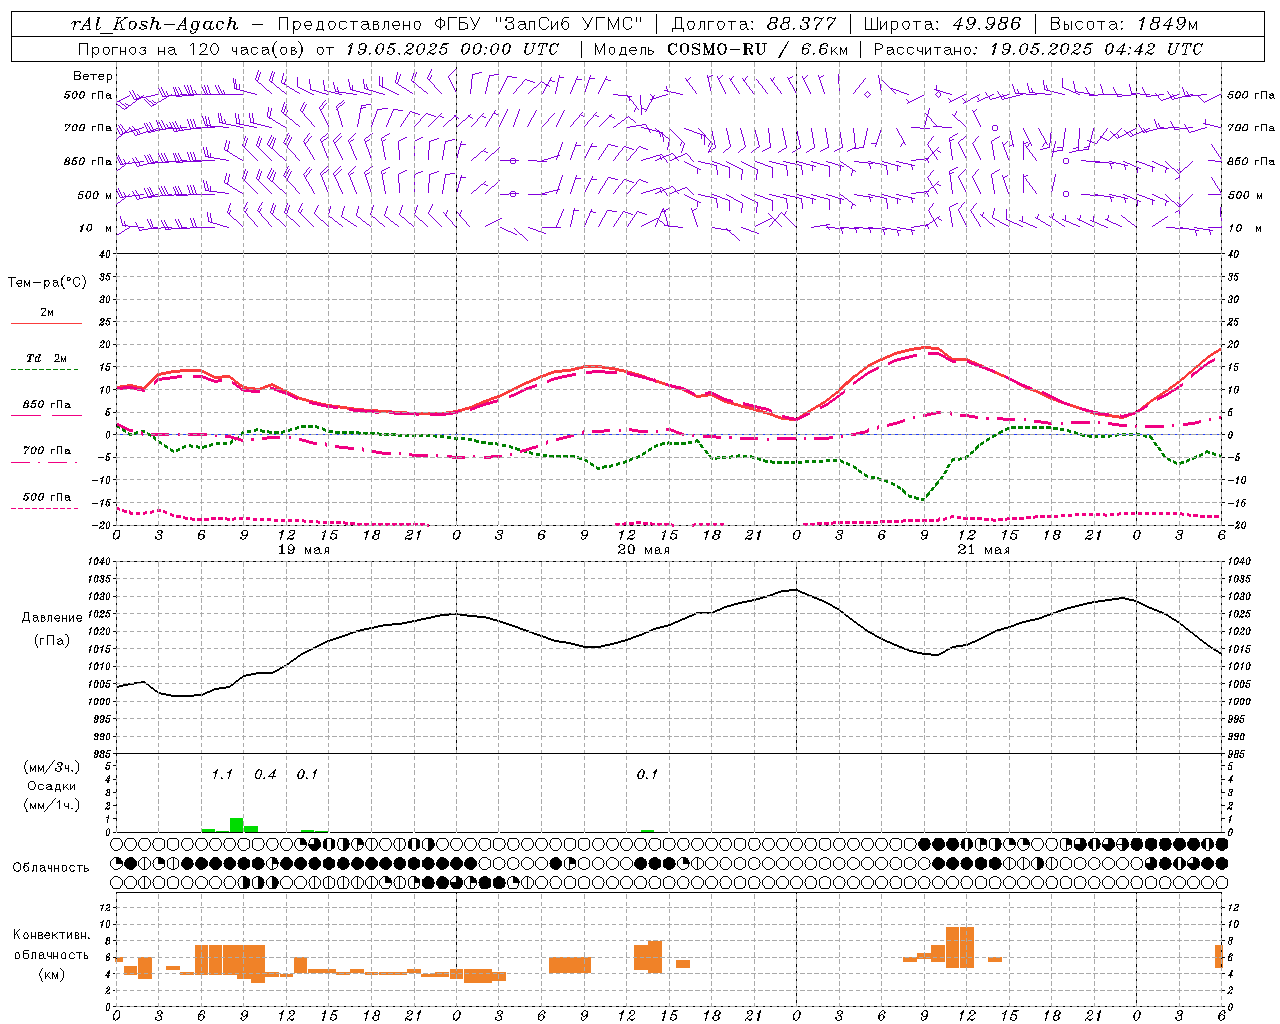
Task: Click the 1.1 precipitation amount
Action: click(x=222, y=774)
